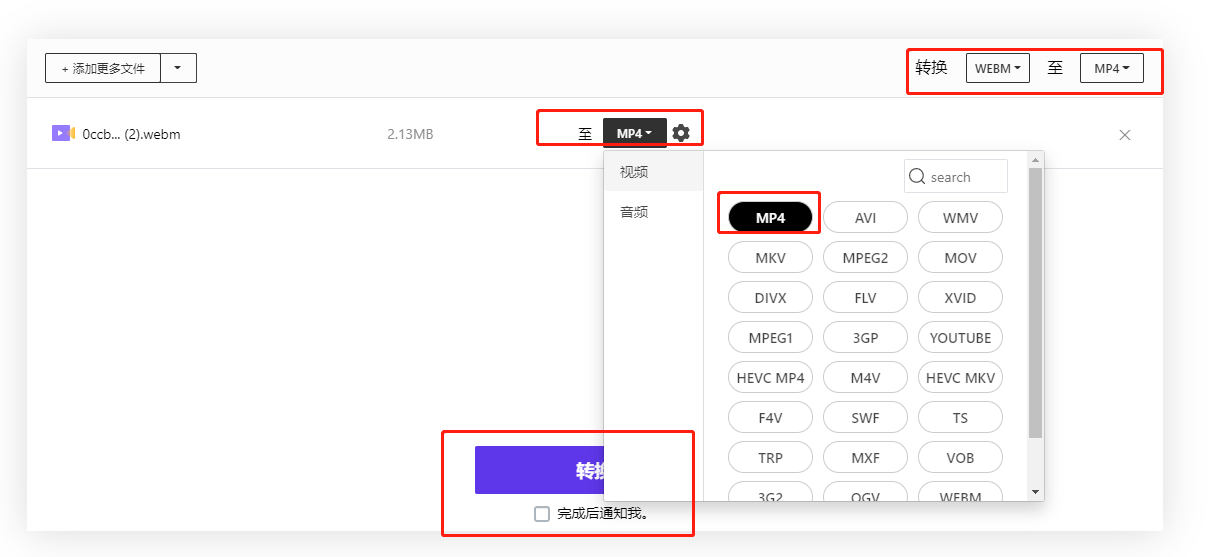The height and width of the screenshot is (557, 1224).
Task: Click the format list scrollbar thumb
Action: tap(1035, 300)
